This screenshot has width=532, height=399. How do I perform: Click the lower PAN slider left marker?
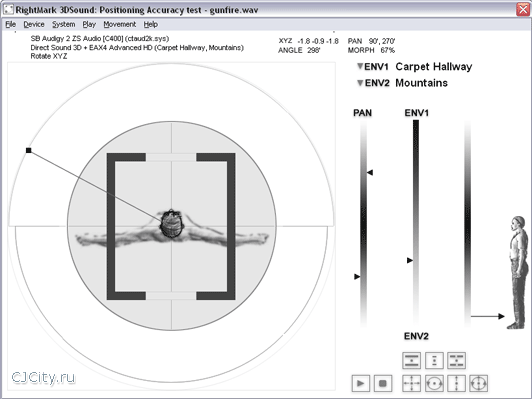coord(357,277)
